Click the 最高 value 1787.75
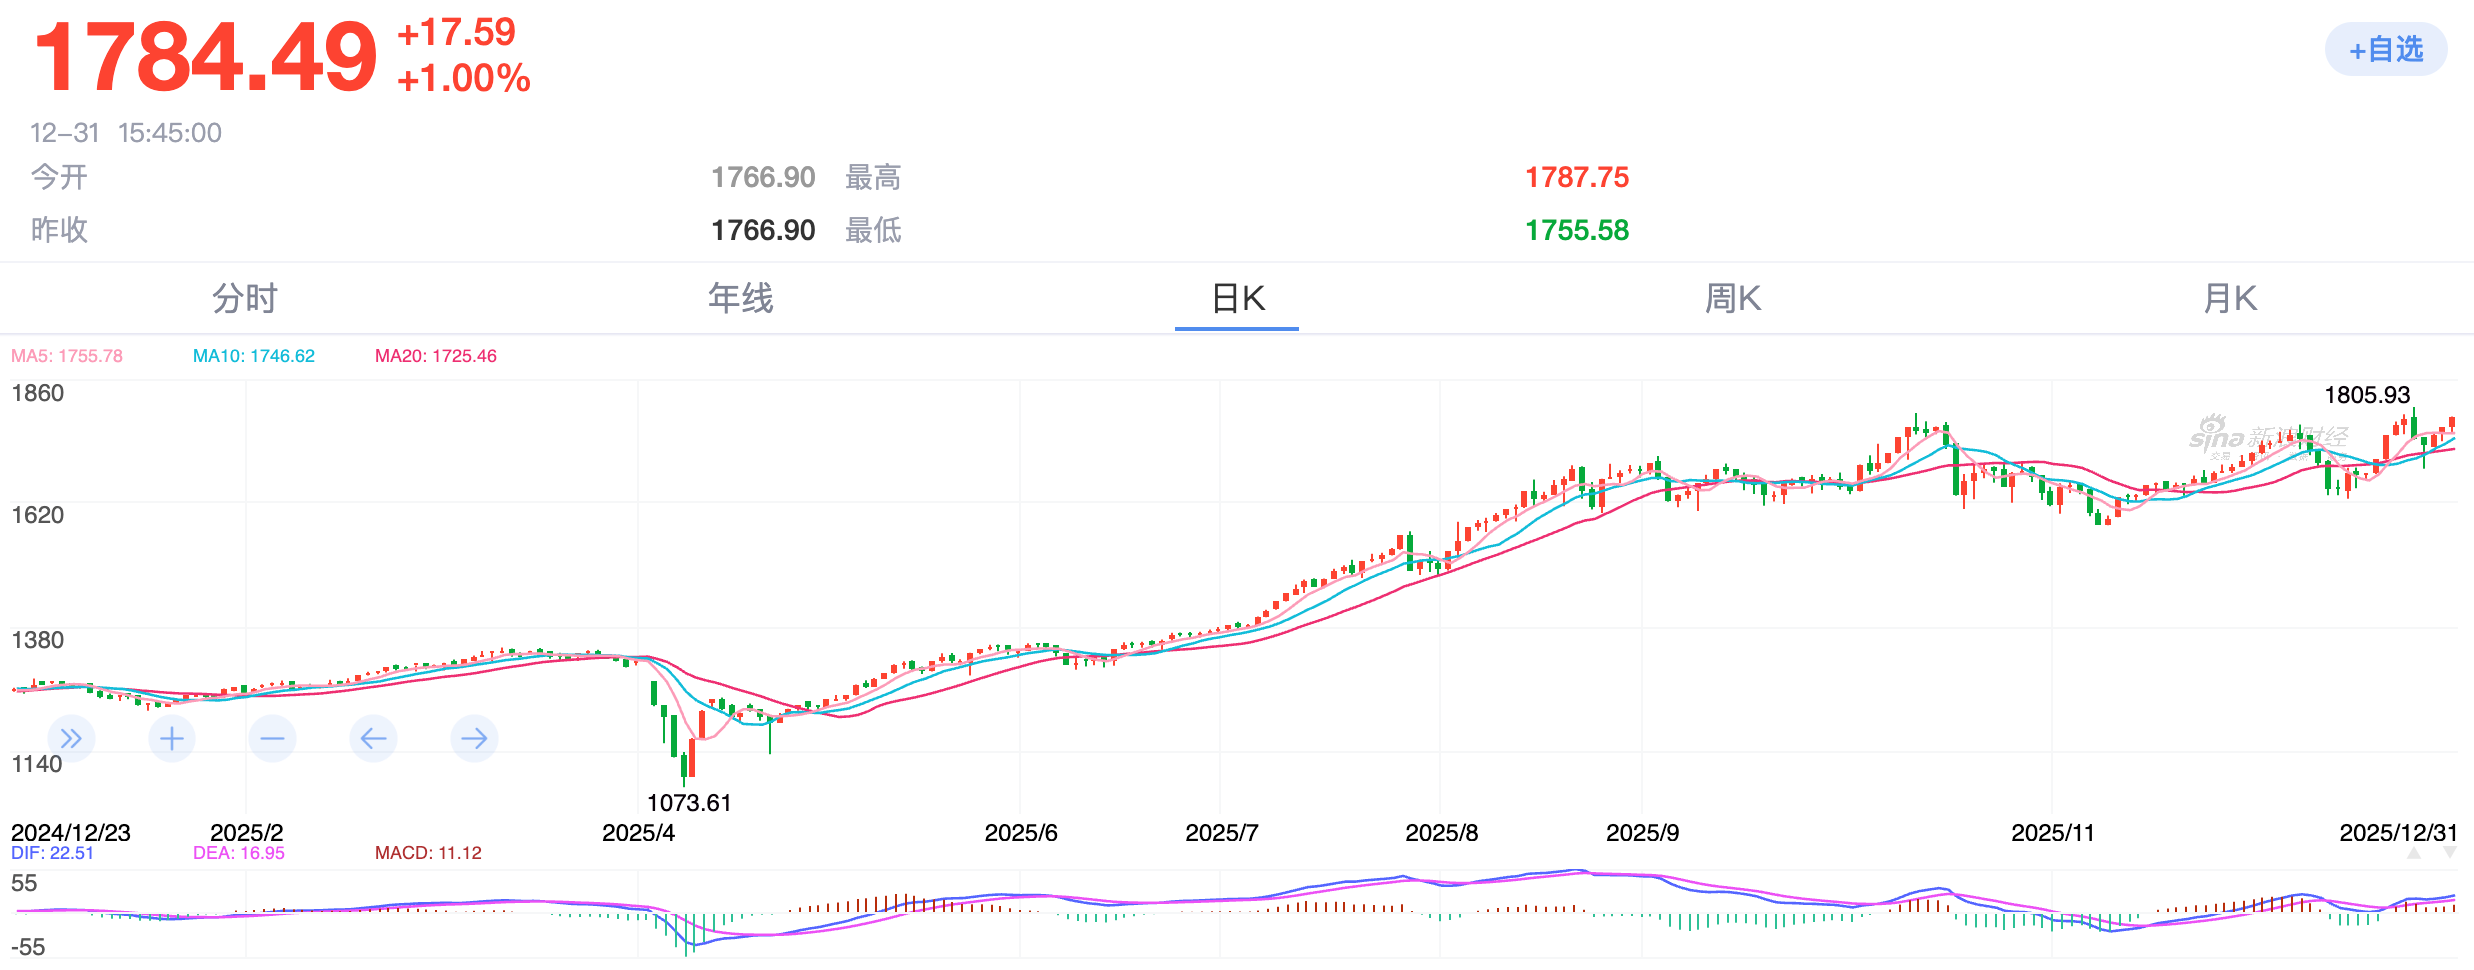 (x=1577, y=178)
